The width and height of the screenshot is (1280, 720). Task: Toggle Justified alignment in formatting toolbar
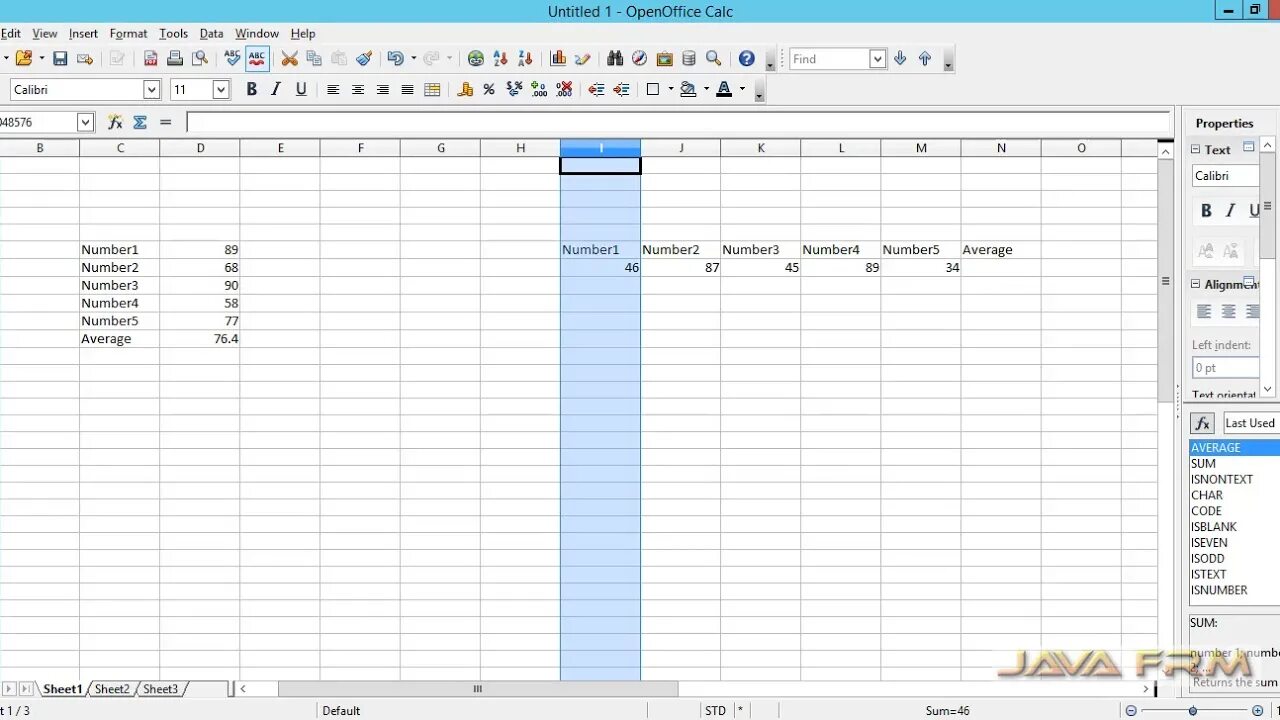(407, 90)
